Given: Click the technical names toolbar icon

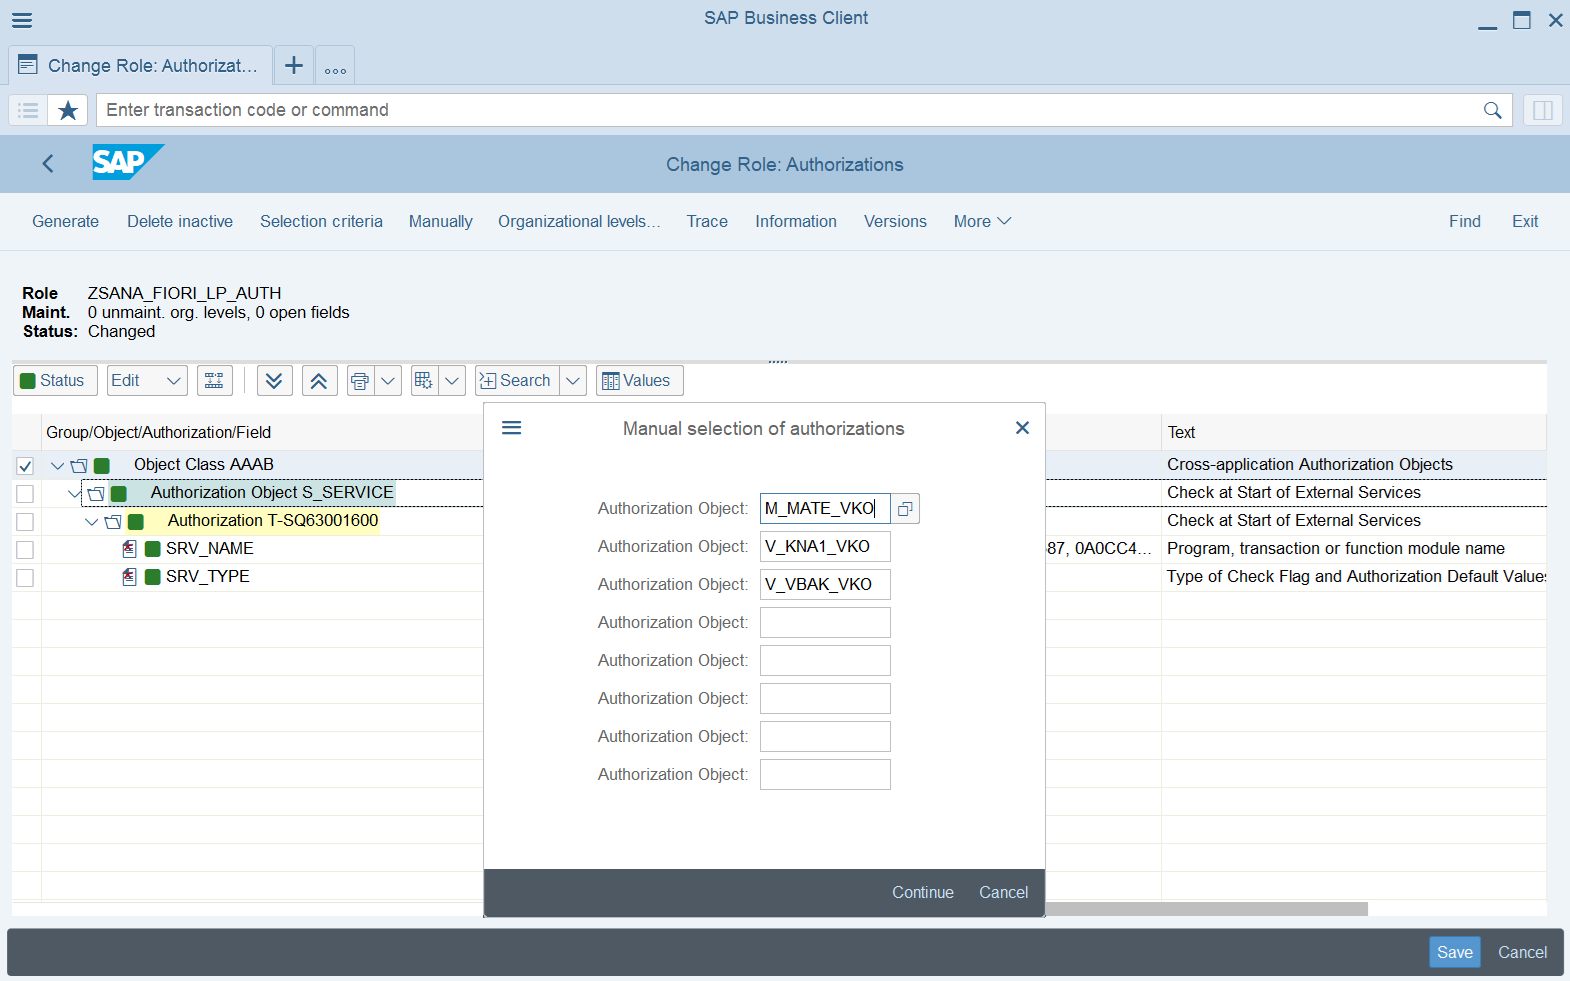Looking at the screenshot, I should tap(214, 381).
